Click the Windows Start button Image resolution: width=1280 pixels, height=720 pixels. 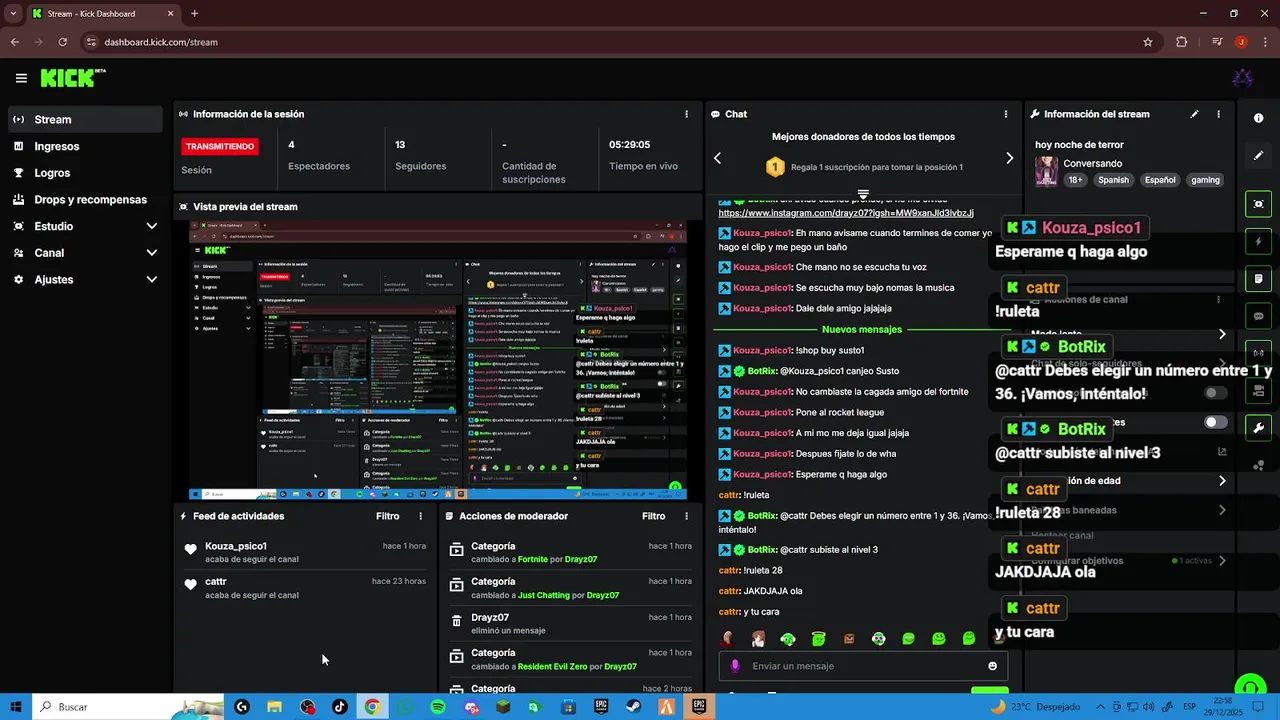pyautogui.click(x=16, y=707)
